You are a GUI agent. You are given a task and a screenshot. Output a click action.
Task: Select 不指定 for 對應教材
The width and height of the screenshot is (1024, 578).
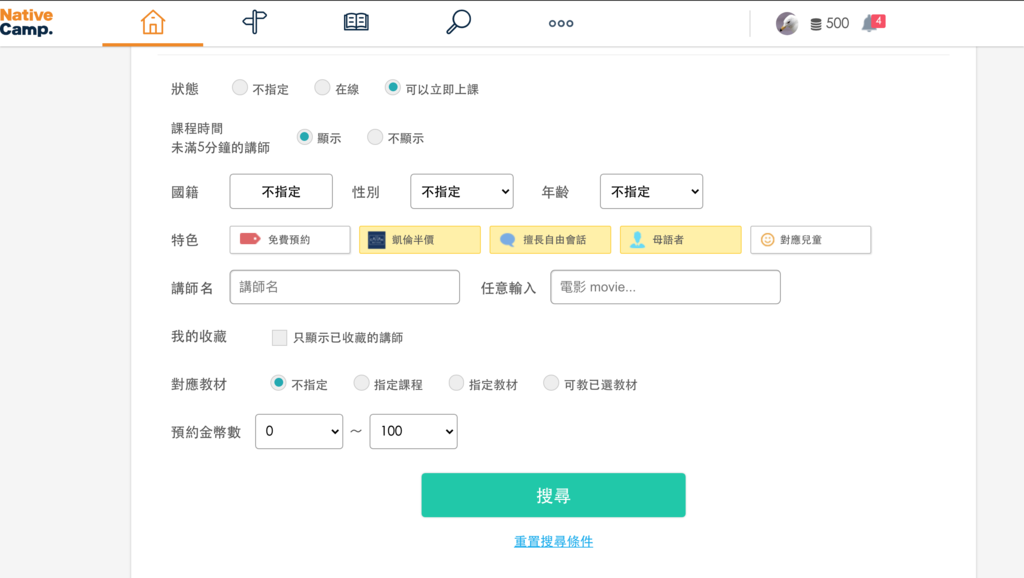pyautogui.click(x=278, y=383)
